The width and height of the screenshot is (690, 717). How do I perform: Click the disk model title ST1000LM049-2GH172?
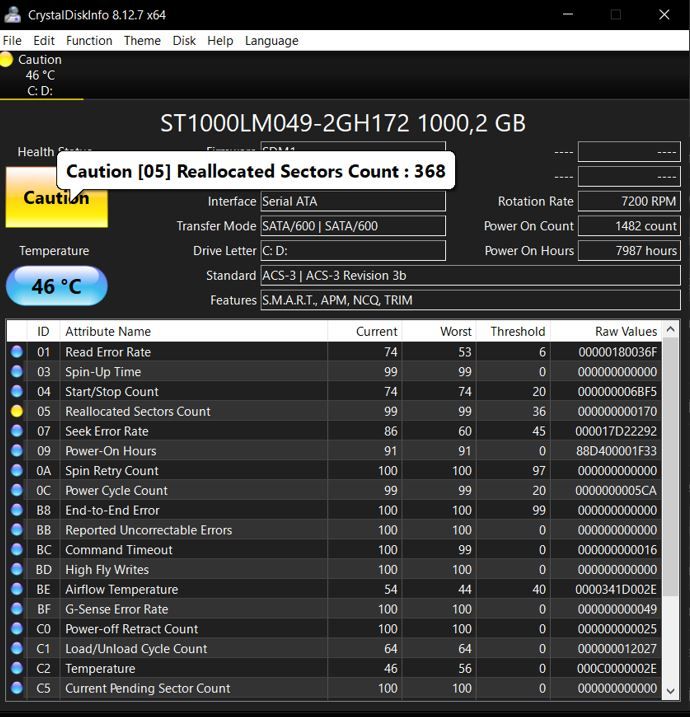[343, 123]
